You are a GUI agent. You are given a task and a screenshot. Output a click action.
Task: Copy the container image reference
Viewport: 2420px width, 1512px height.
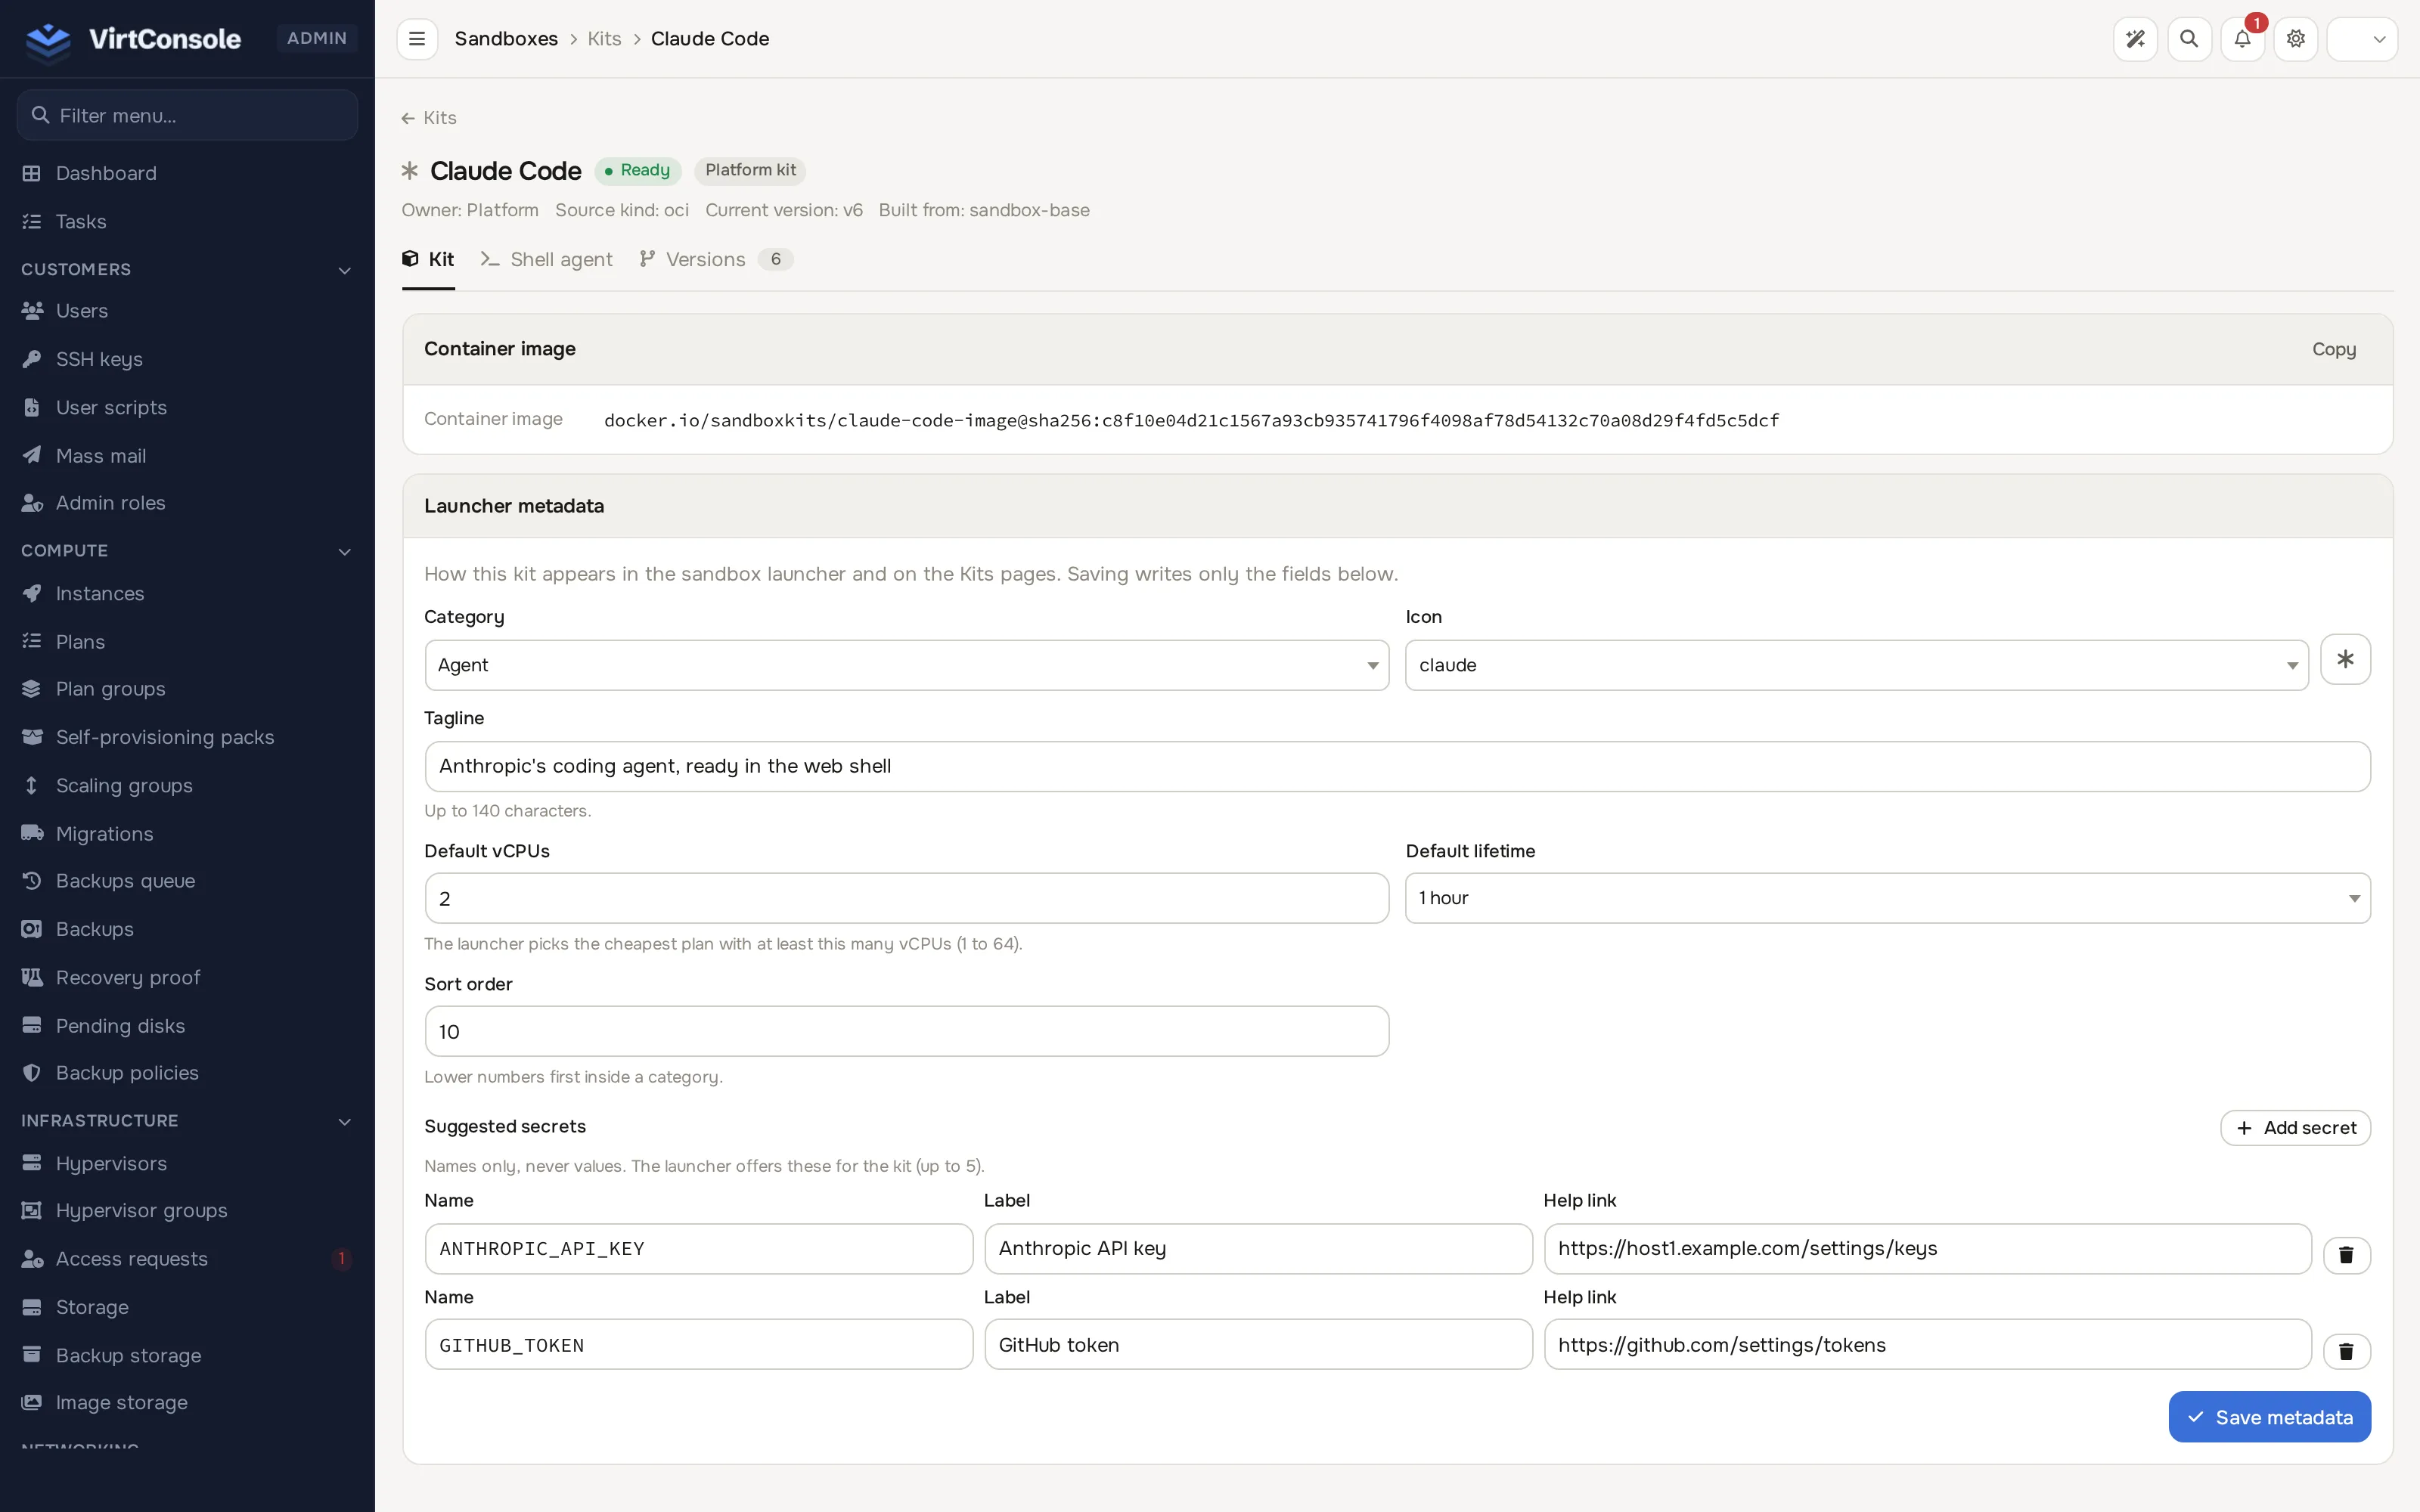(2333, 349)
